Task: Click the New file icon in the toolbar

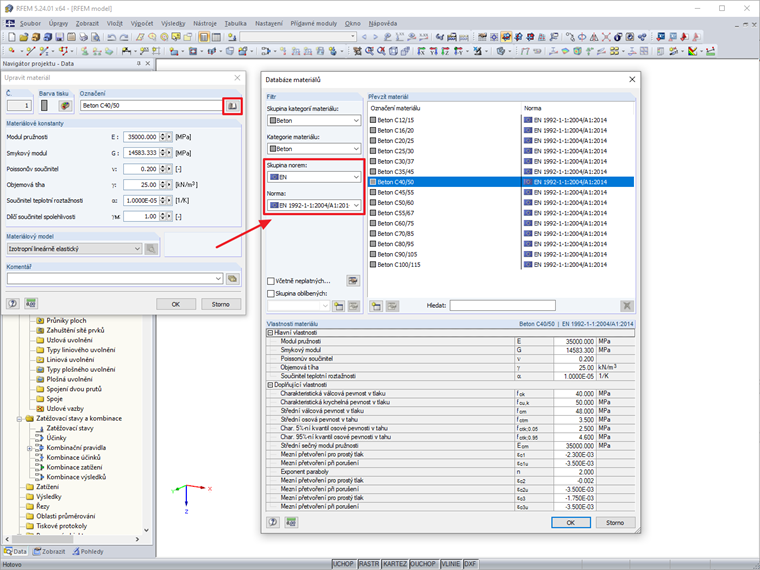Action: click(x=12, y=37)
